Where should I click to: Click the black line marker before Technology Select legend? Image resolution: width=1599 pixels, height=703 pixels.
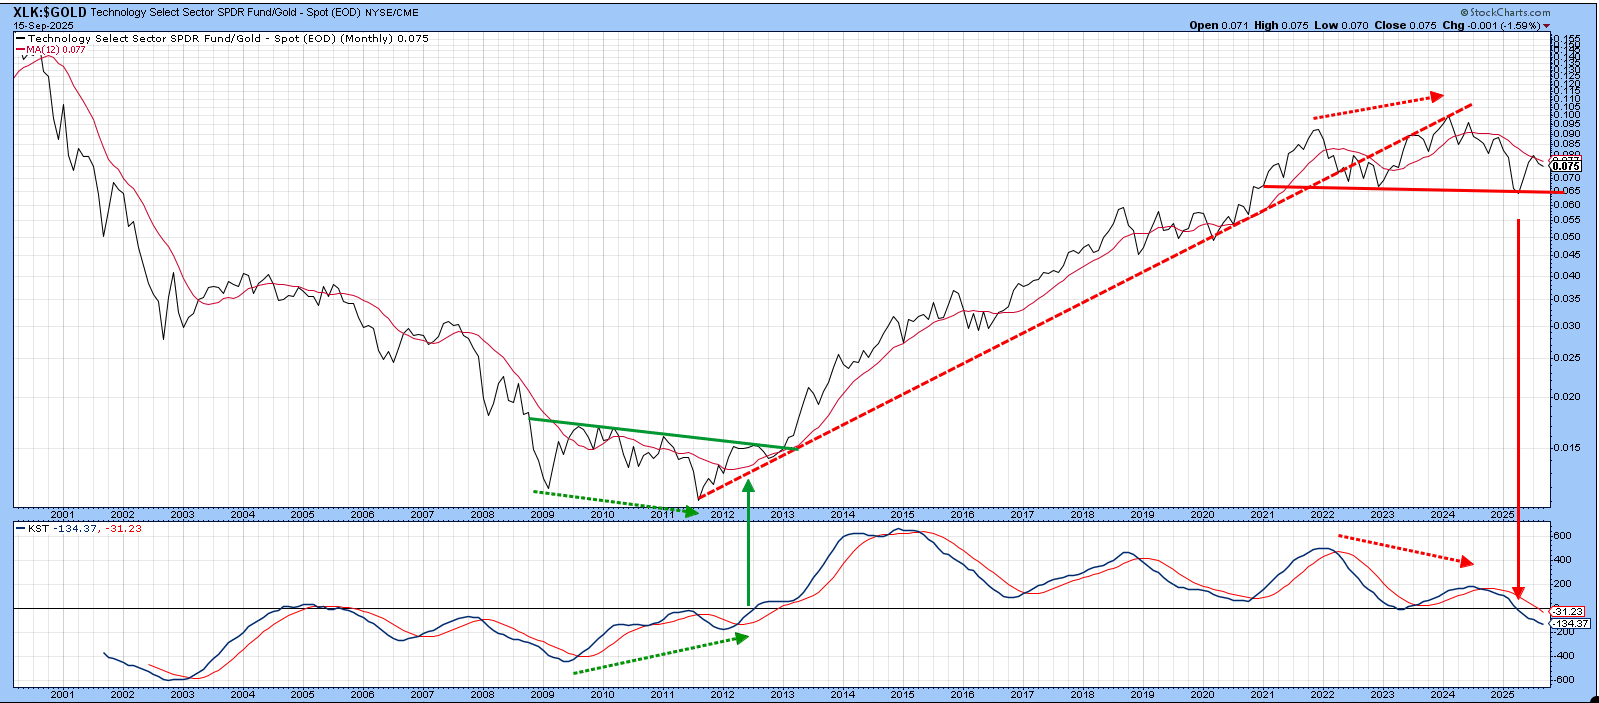21,39
